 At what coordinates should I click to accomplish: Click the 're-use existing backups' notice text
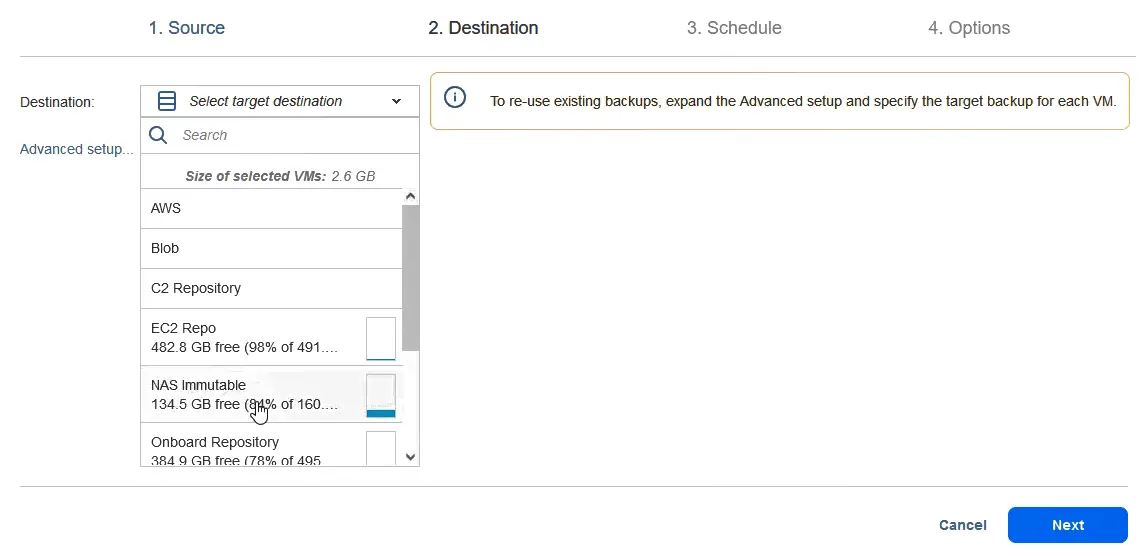click(803, 101)
